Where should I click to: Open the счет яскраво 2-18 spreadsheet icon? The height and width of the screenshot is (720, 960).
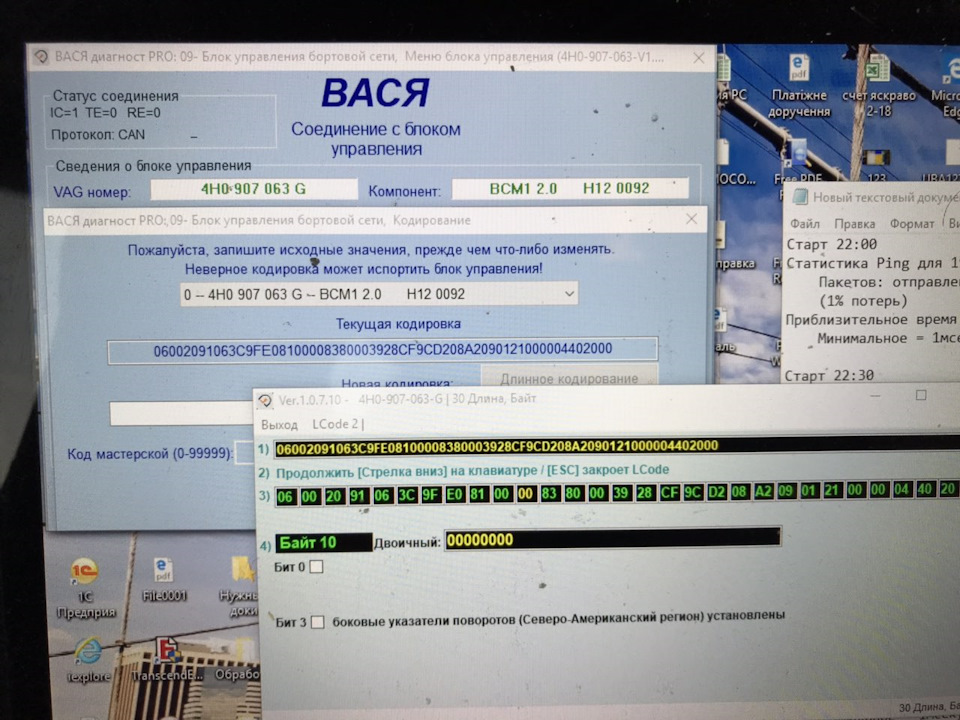tap(878, 86)
